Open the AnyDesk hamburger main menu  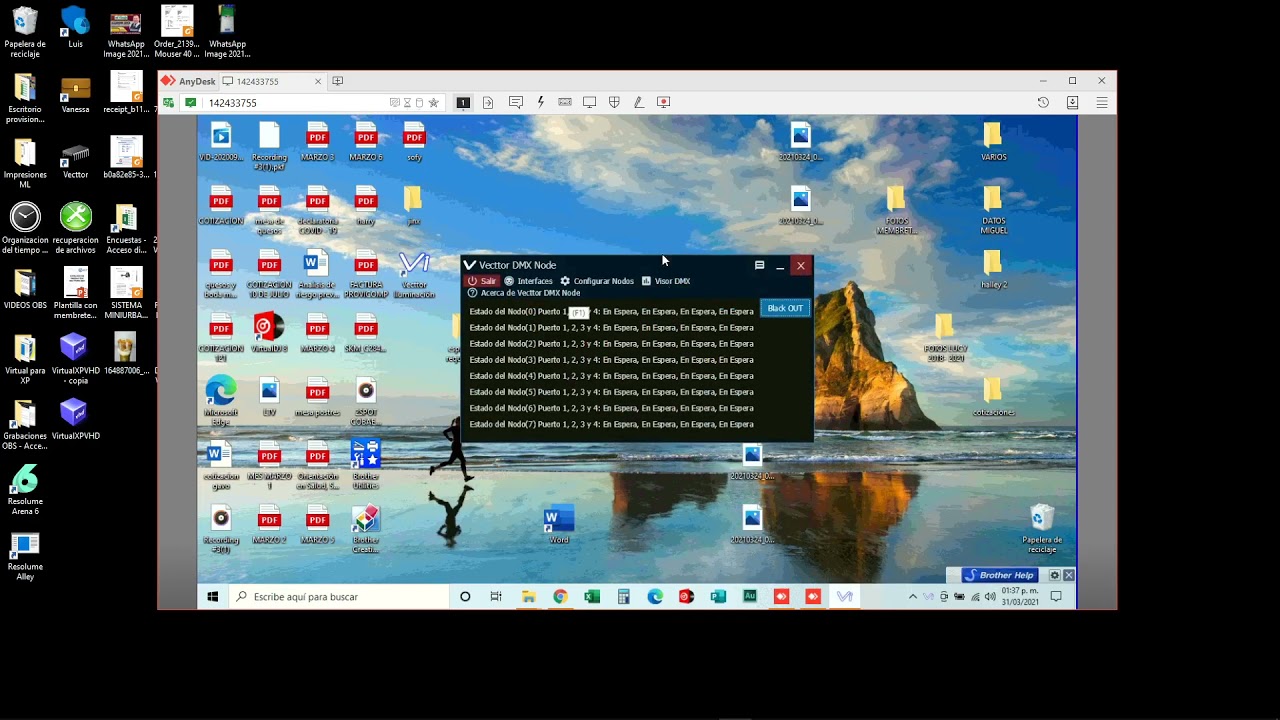(x=1102, y=102)
